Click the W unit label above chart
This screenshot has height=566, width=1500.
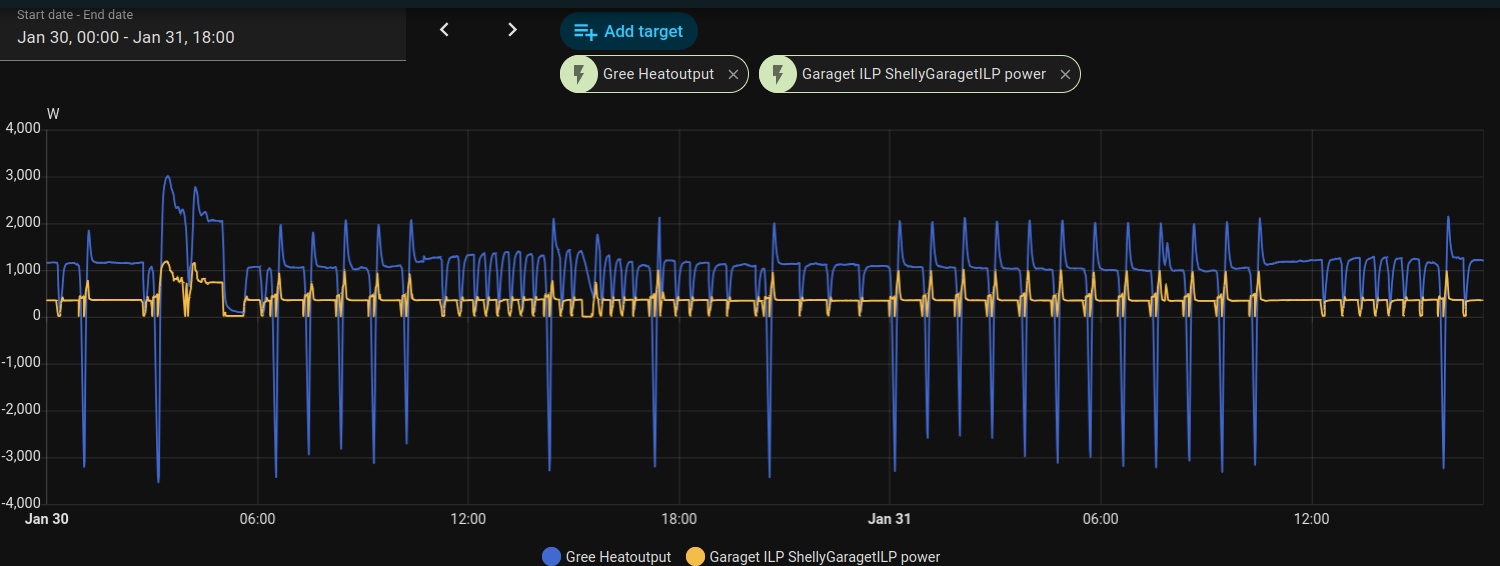click(x=53, y=114)
